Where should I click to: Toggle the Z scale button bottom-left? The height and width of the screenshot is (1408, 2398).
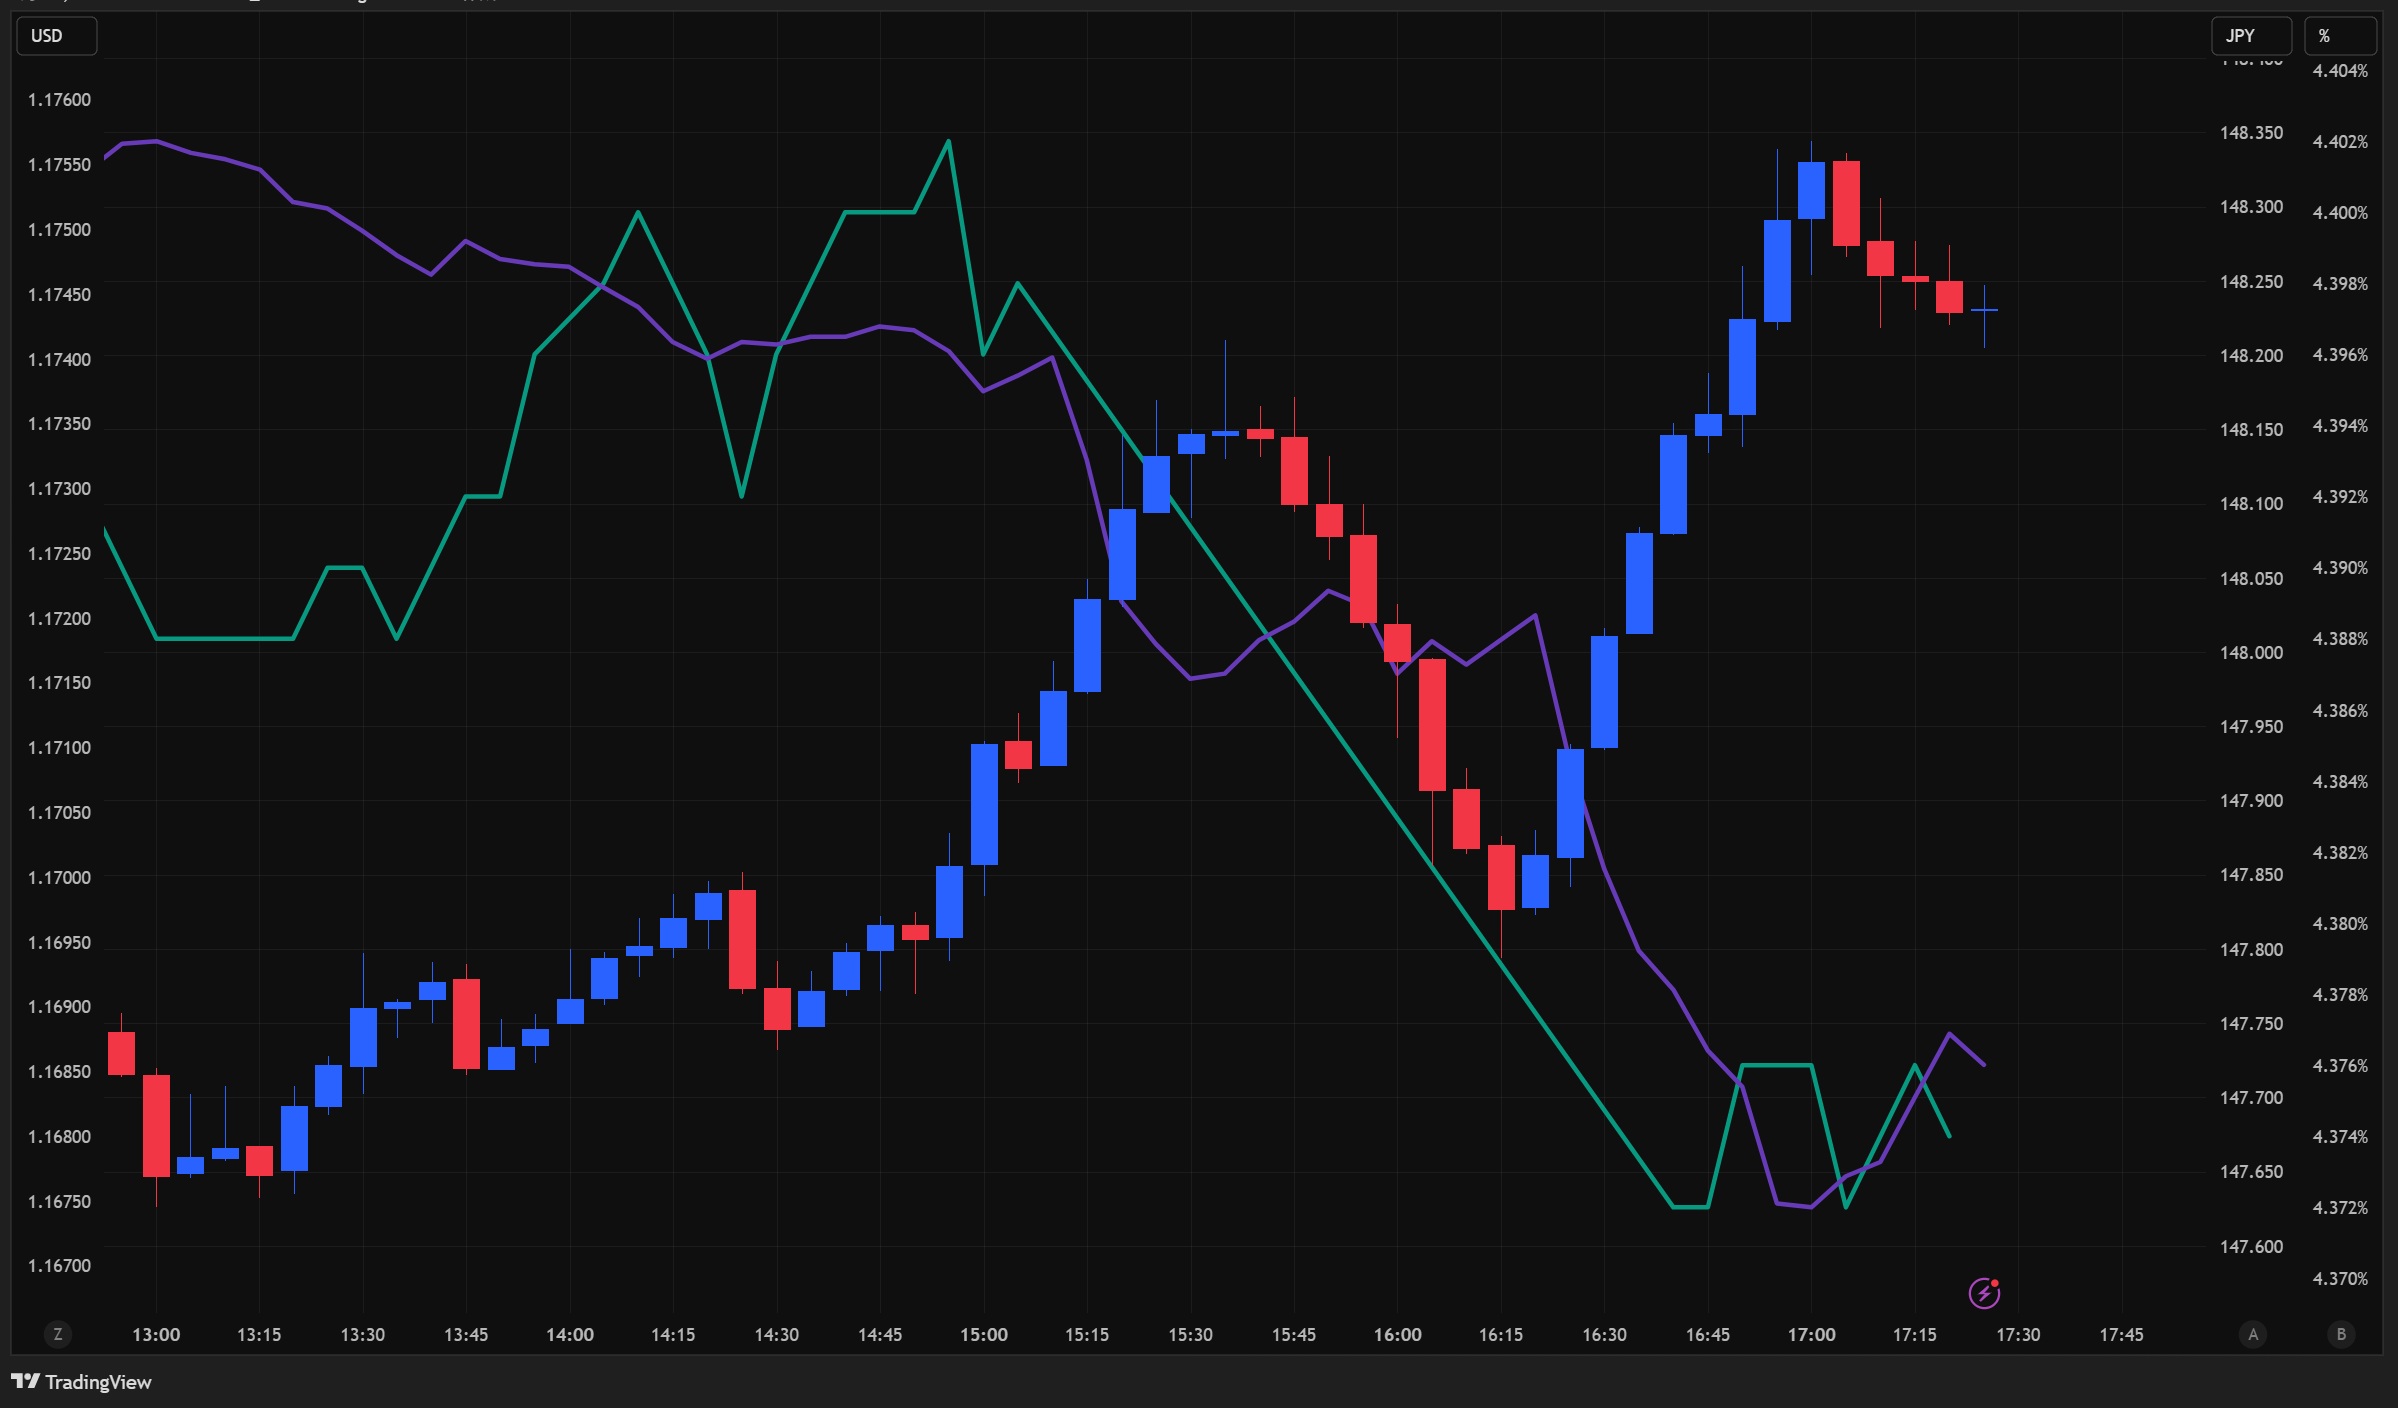click(x=58, y=1334)
